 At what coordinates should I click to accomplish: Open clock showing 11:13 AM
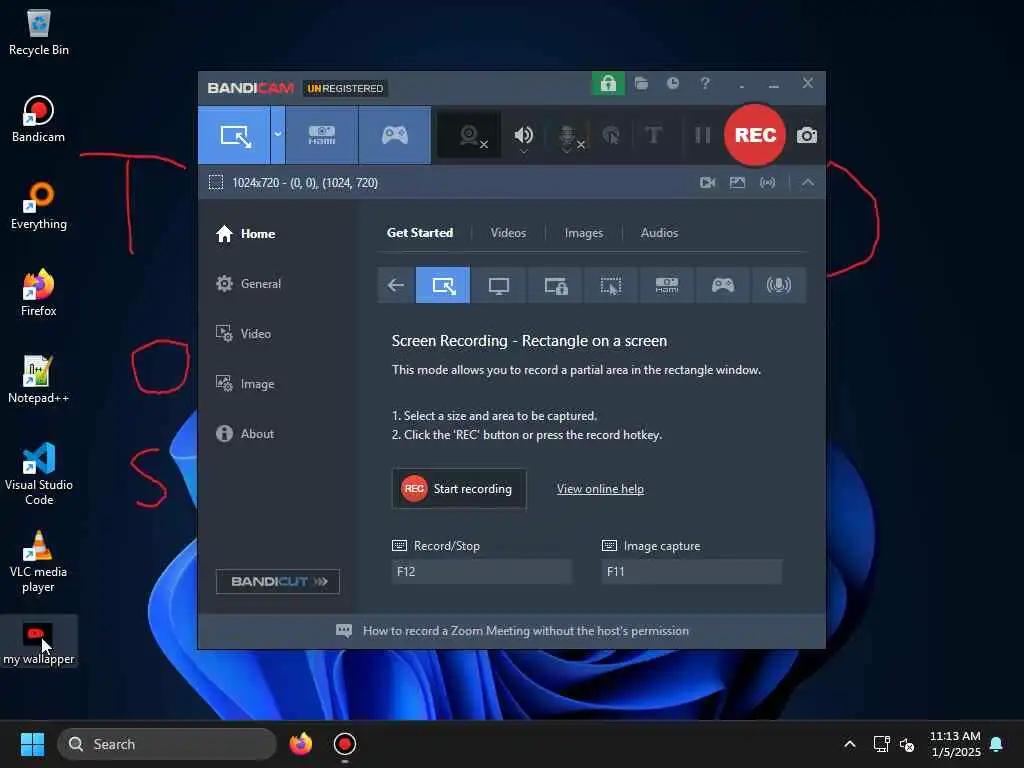pos(955,744)
